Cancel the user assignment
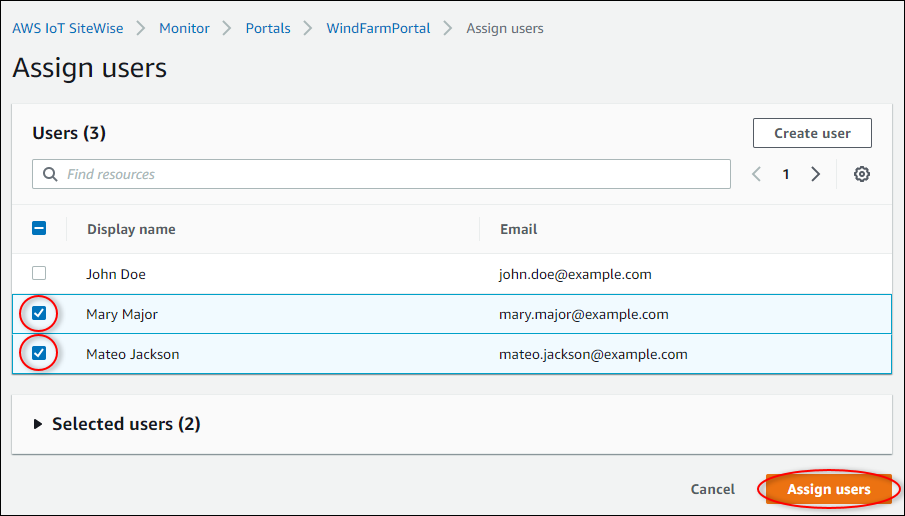The image size is (905, 516). point(712,489)
